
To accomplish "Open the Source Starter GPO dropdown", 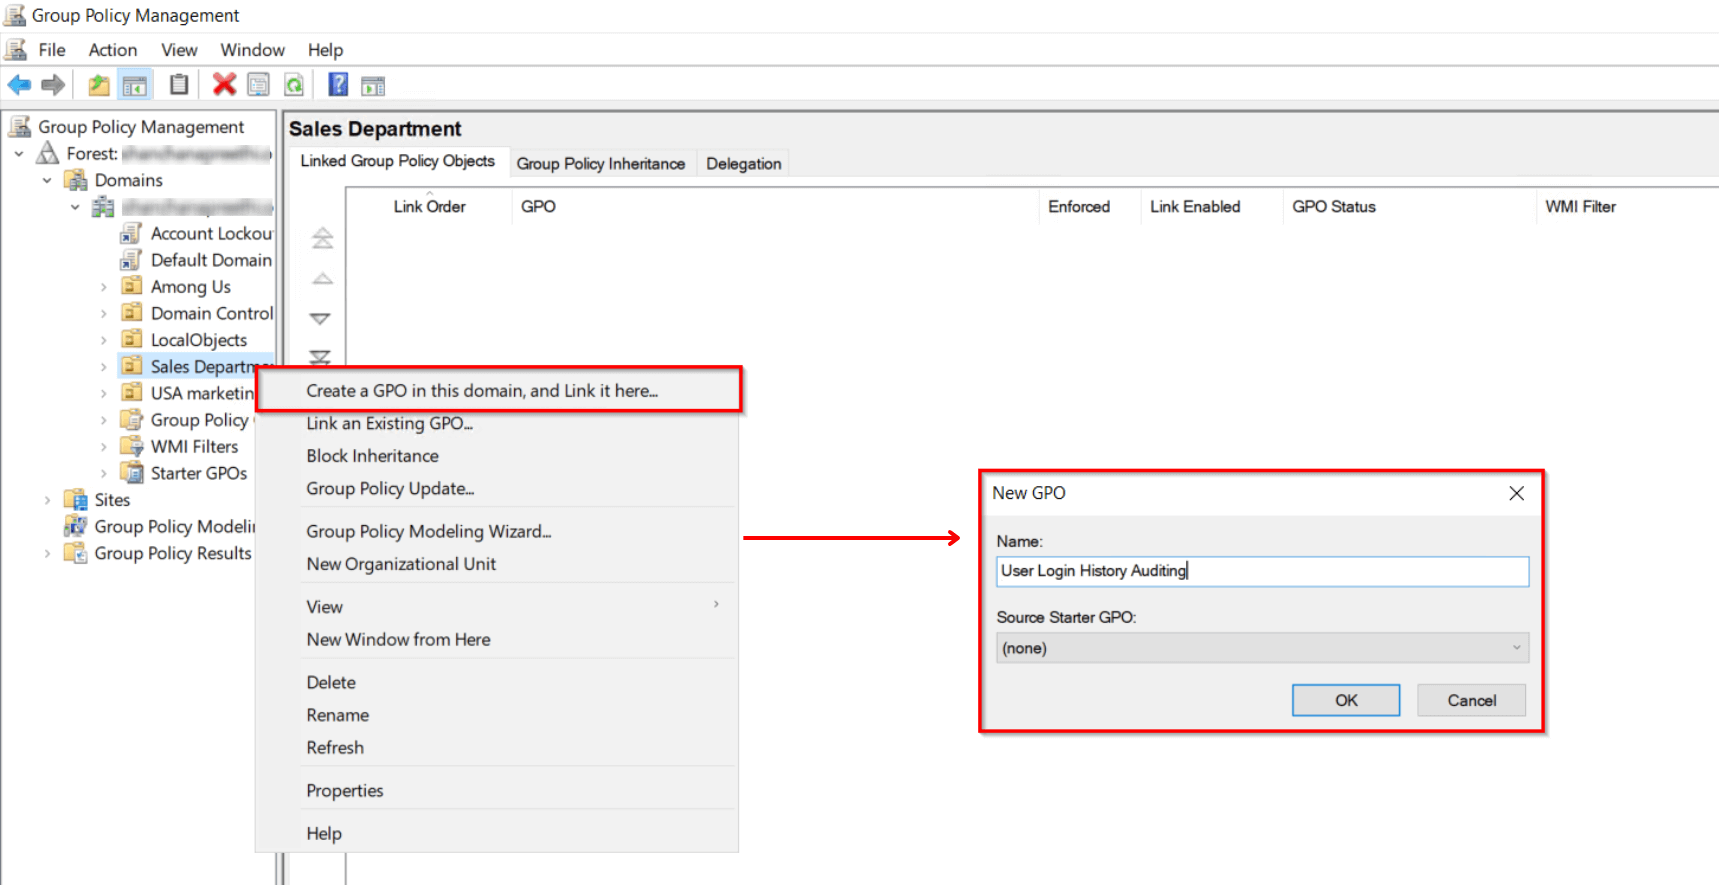I will (1262, 648).
